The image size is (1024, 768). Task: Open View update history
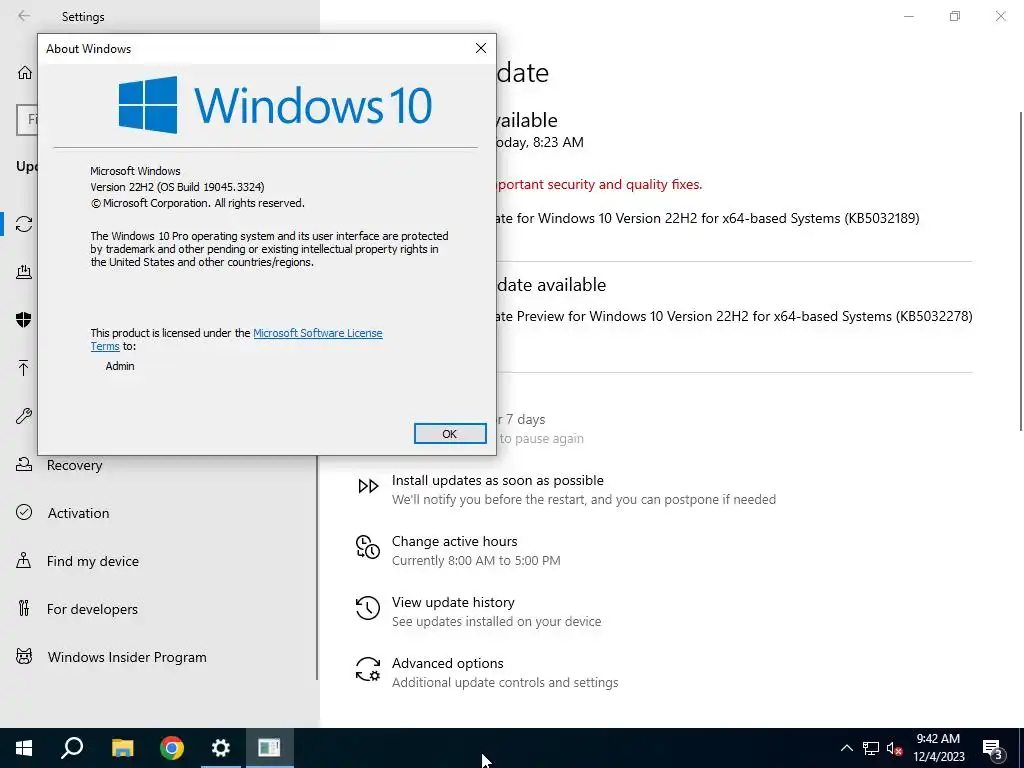[453, 602]
